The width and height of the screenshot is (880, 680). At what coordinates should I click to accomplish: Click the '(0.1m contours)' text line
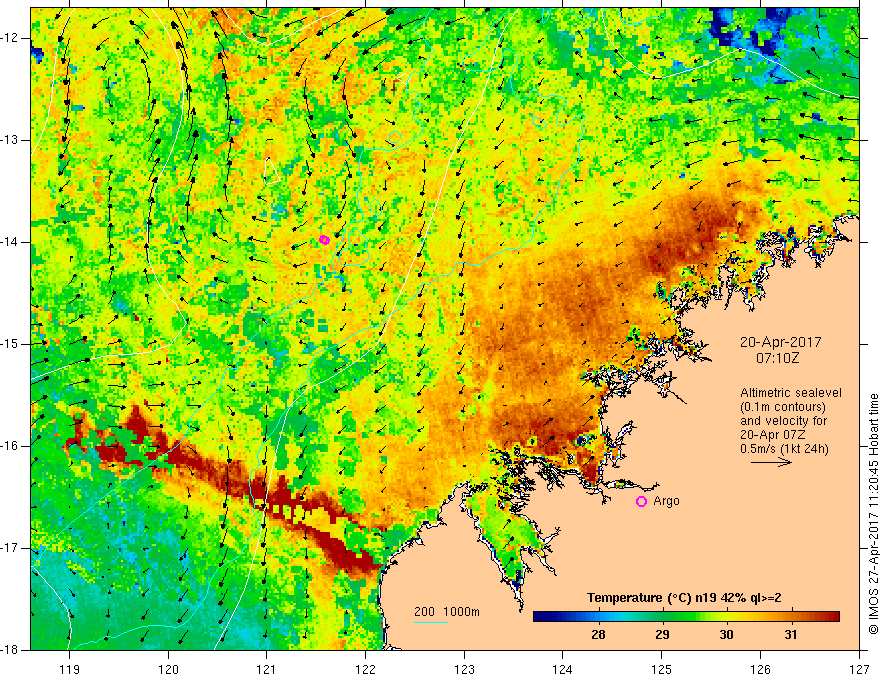coord(783,407)
